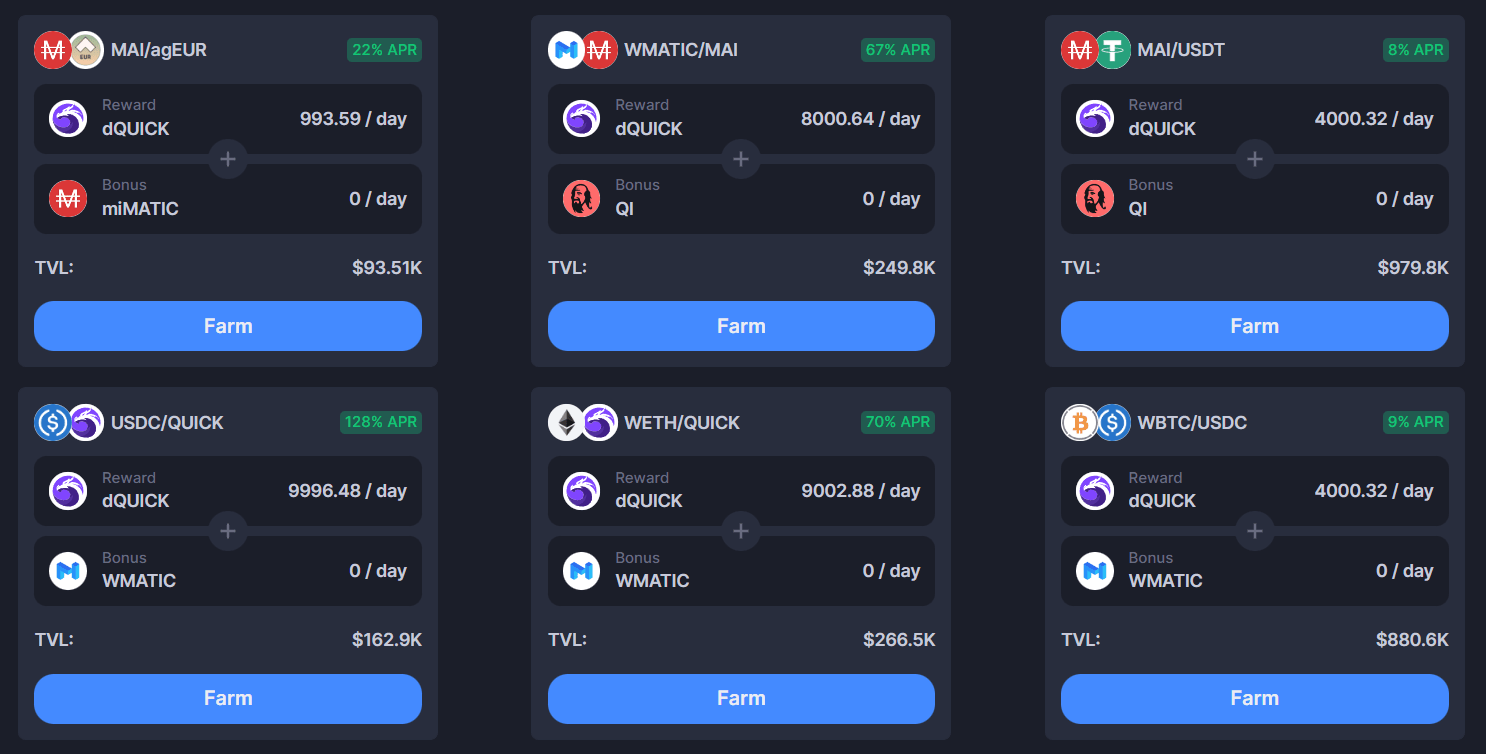Click the miMATIC bonus token icon
Viewport: 1486px width, 754px height.
coord(69,199)
